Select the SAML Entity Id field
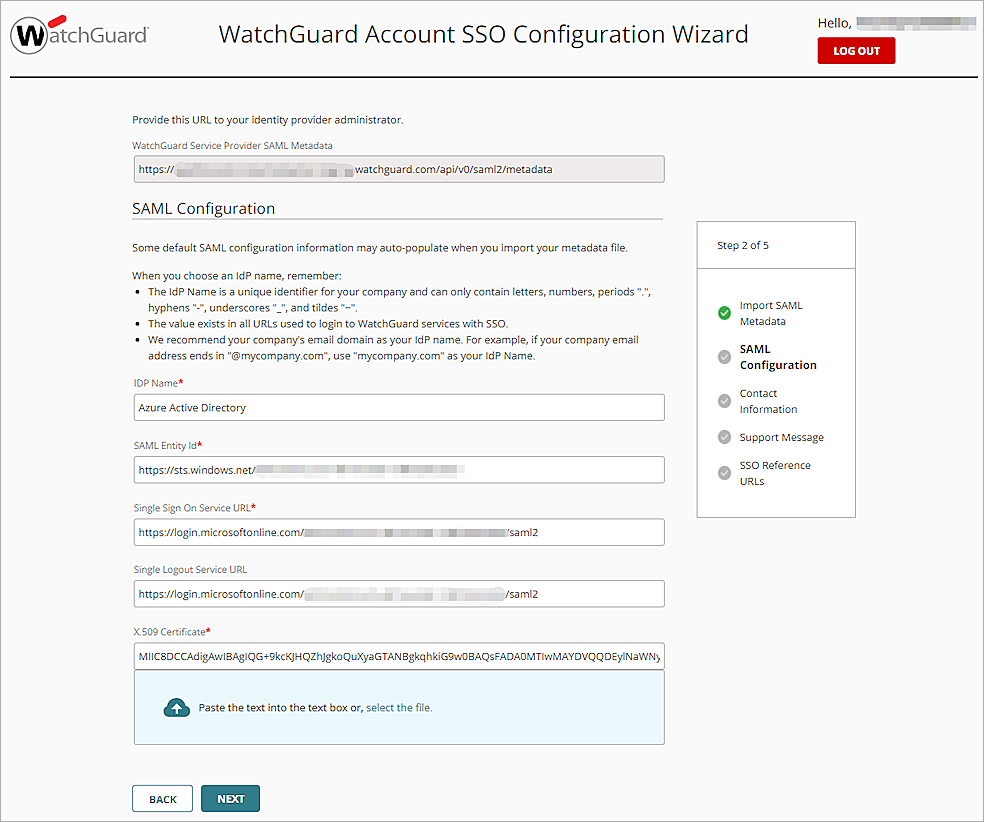 pos(399,469)
